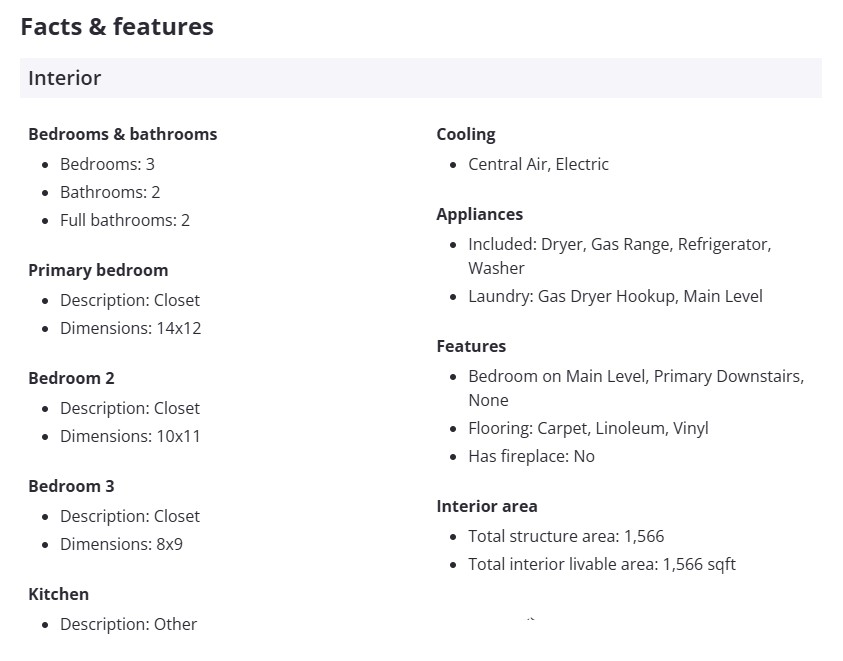Click the Full bathrooms: 2 item
This screenshot has width=843, height=661.
tap(124, 220)
